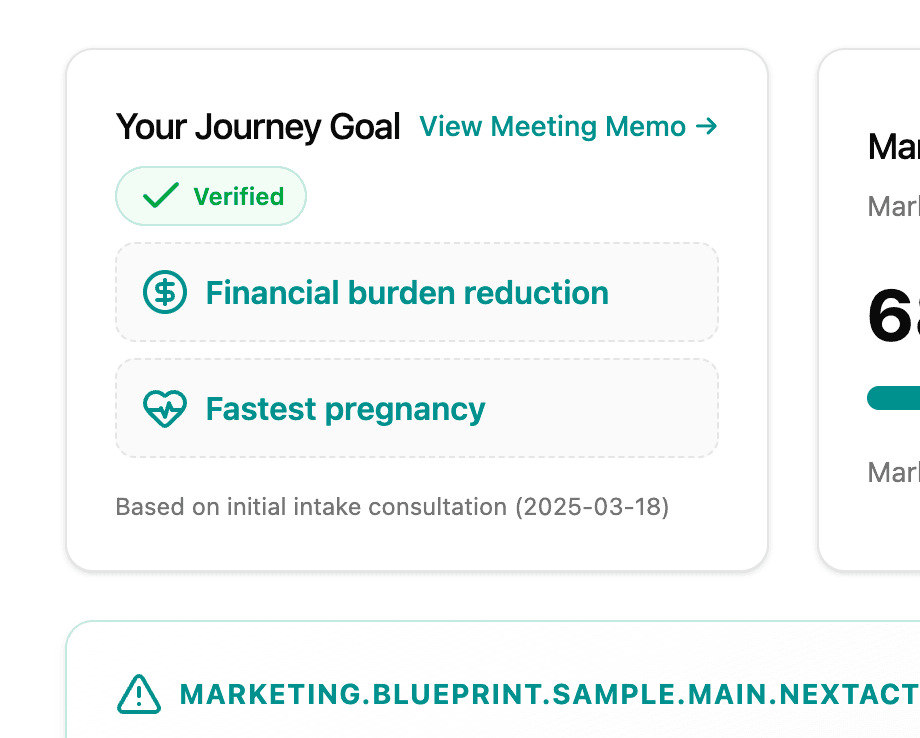Select the Verified badge label text
Image resolution: width=920 pixels, height=738 pixels.
238,197
